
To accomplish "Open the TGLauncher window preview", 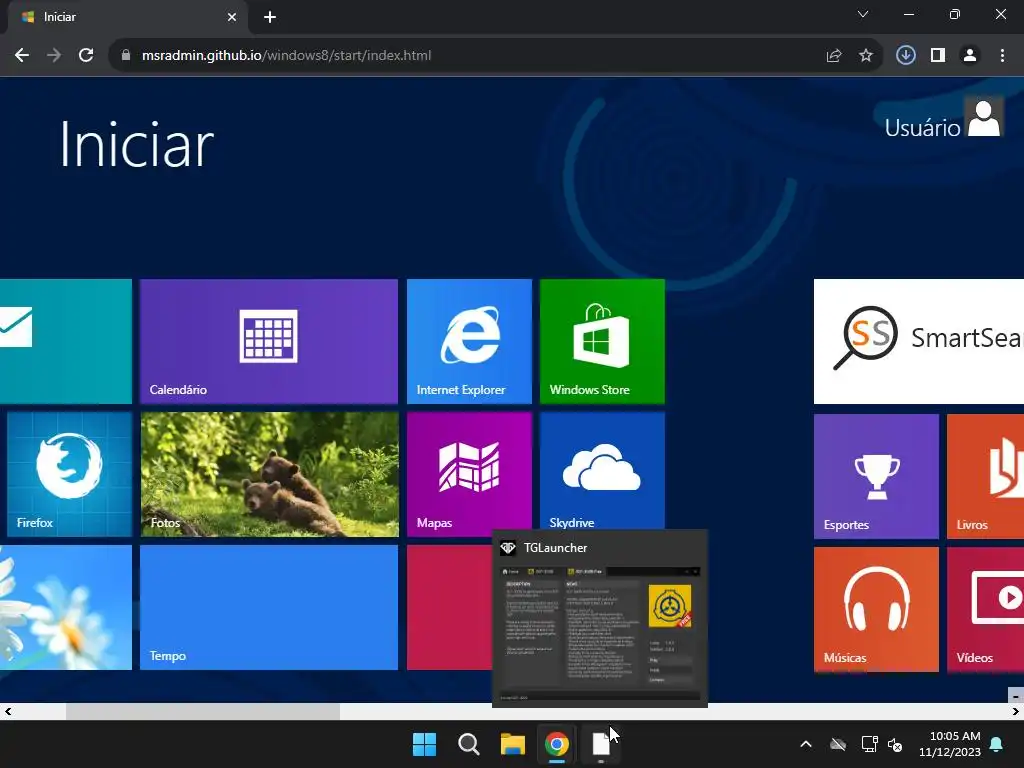I will pos(600,618).
